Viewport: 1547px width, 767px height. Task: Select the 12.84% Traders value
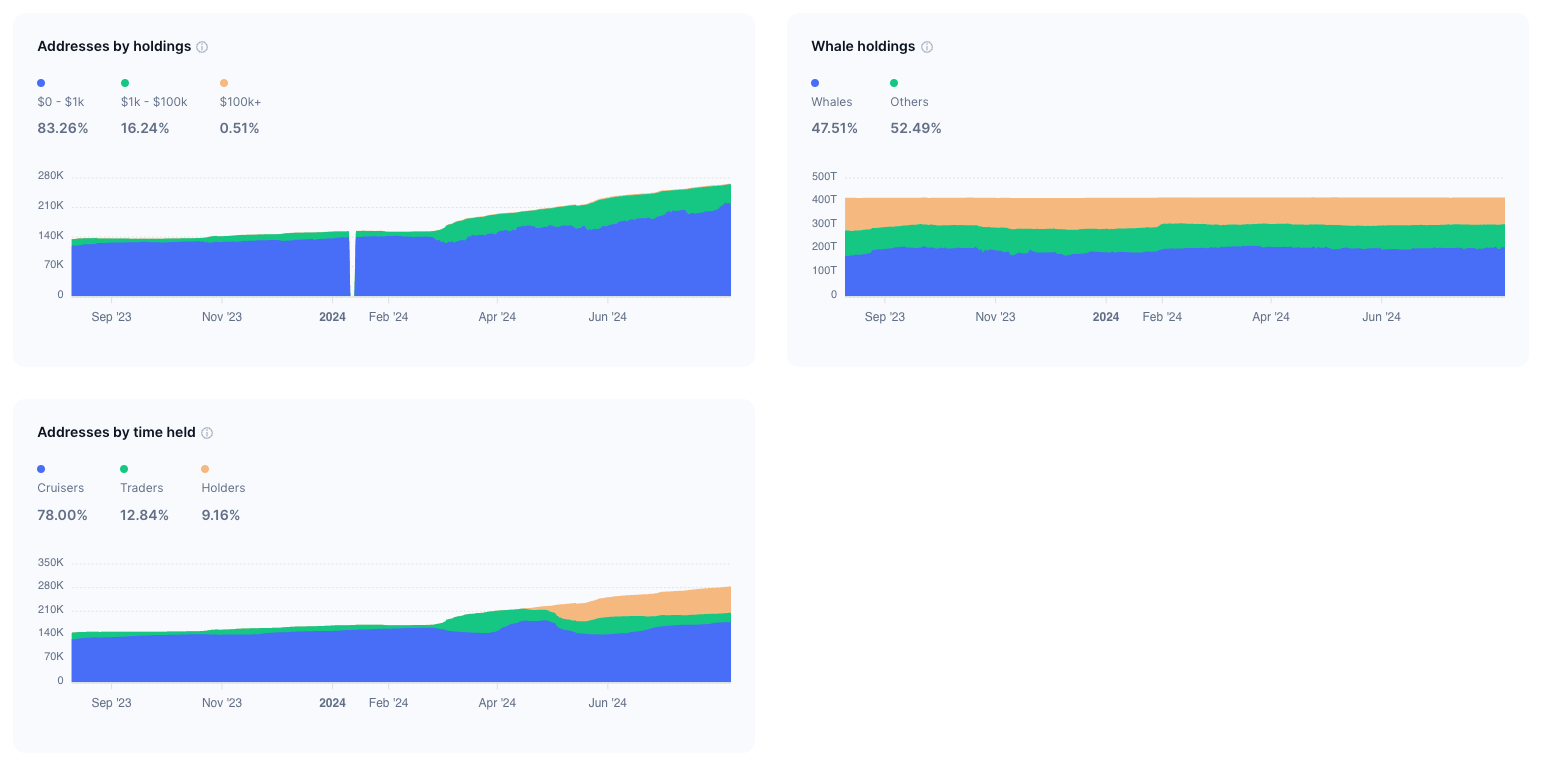144,515
